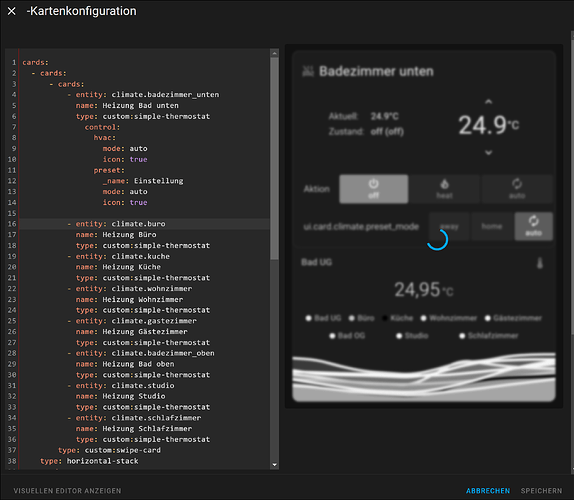Click the thermometer icon on Bad UG card

[x=540, y=262]
